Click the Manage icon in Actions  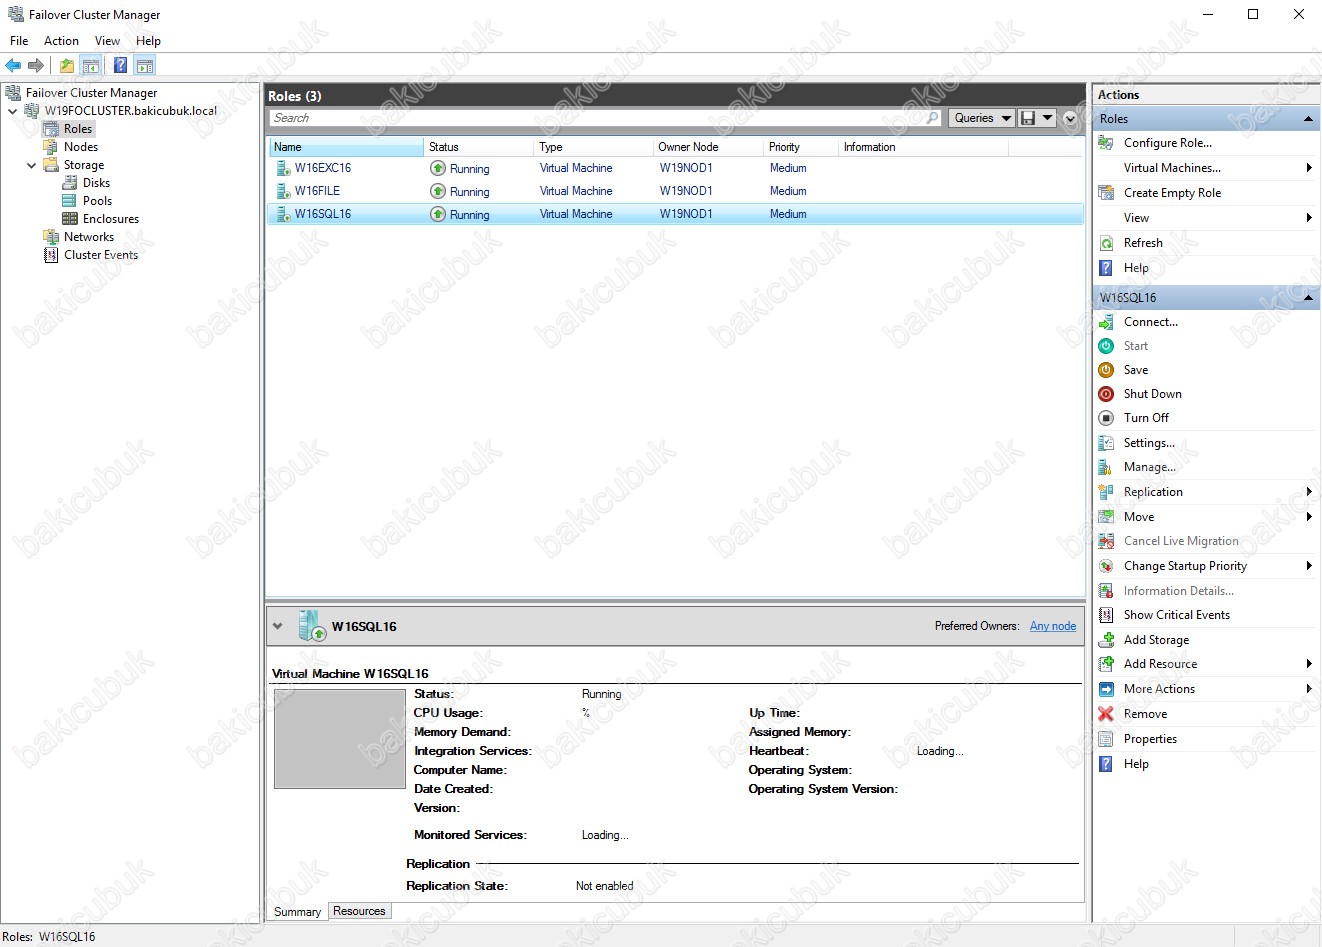pyautogui.click(x=1106, y=467)
